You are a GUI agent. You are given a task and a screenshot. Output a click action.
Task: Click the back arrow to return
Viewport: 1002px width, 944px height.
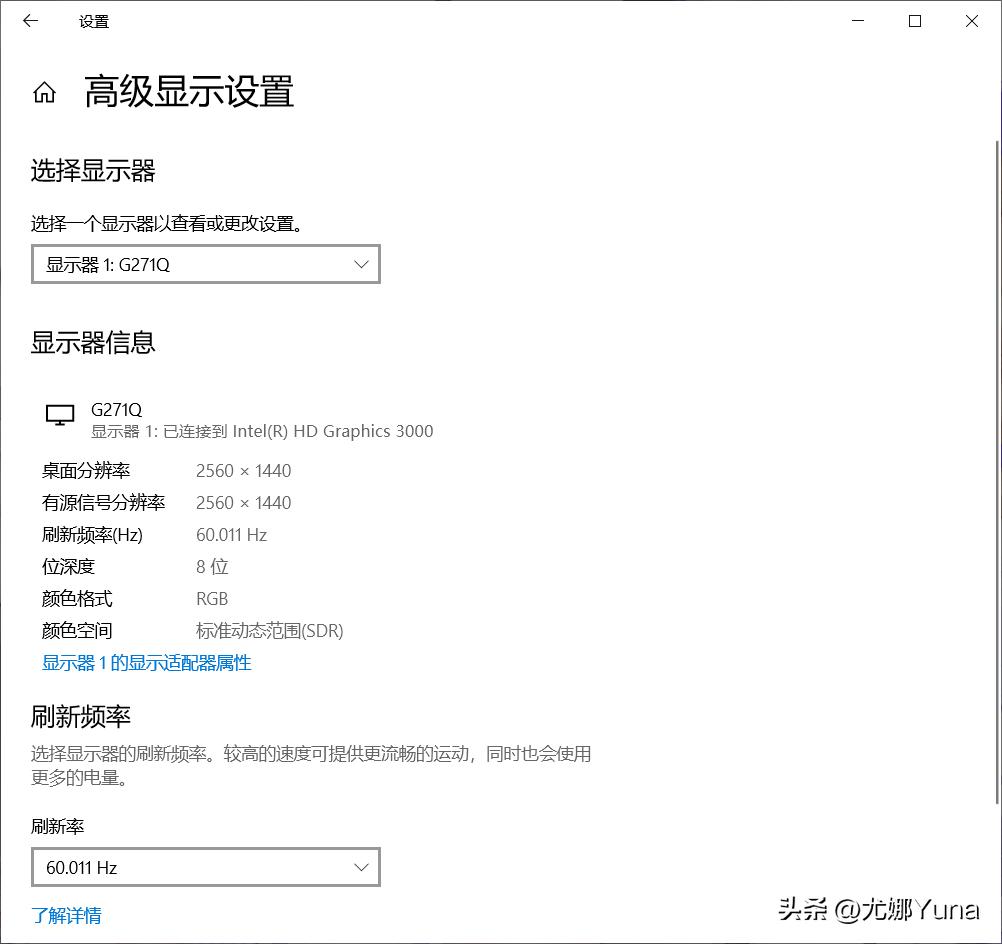29,20
